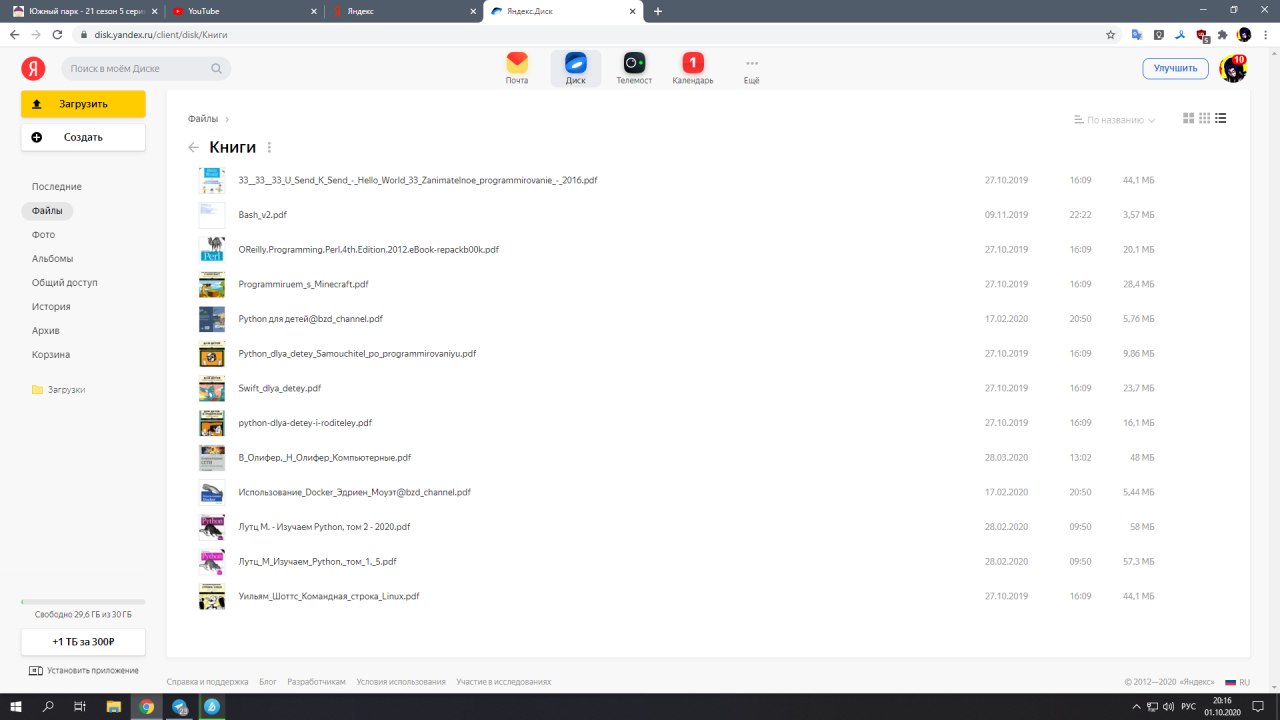Open Книги folder options three-dot menu
1280x720 pixels.
click(x=269, y=147)
